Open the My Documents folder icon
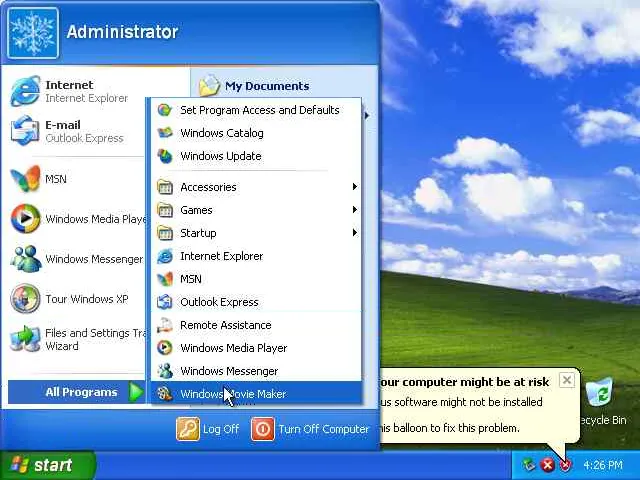Screen dimensions: 640x480 pyautogui.click(x=209, y=85)
